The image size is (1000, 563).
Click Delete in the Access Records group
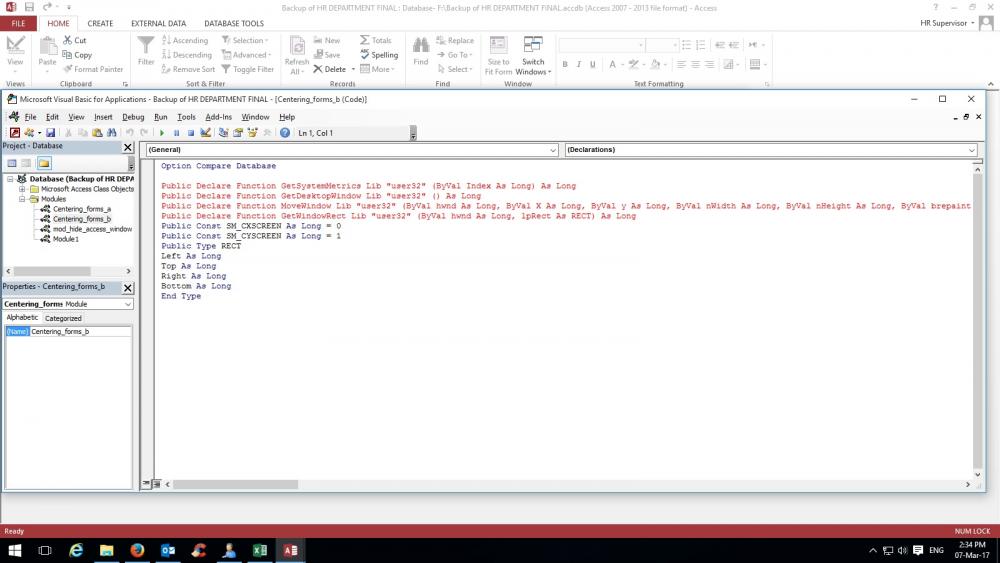[x=330, y=69]
